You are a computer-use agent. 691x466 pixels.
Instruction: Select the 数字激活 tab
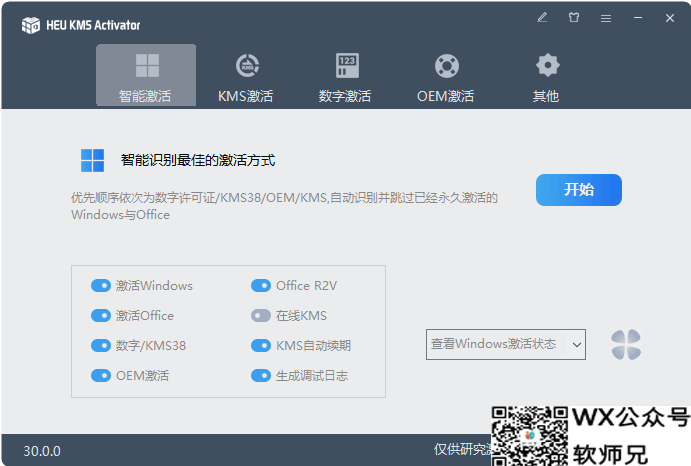[x=346, y=77]
